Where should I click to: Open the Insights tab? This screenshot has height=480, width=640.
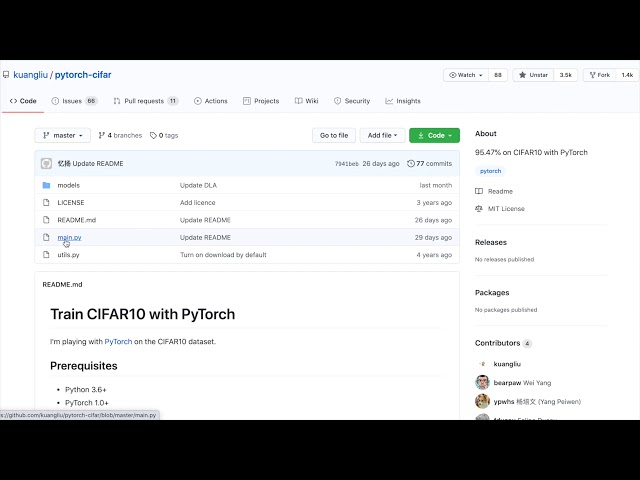pos(403,101)
